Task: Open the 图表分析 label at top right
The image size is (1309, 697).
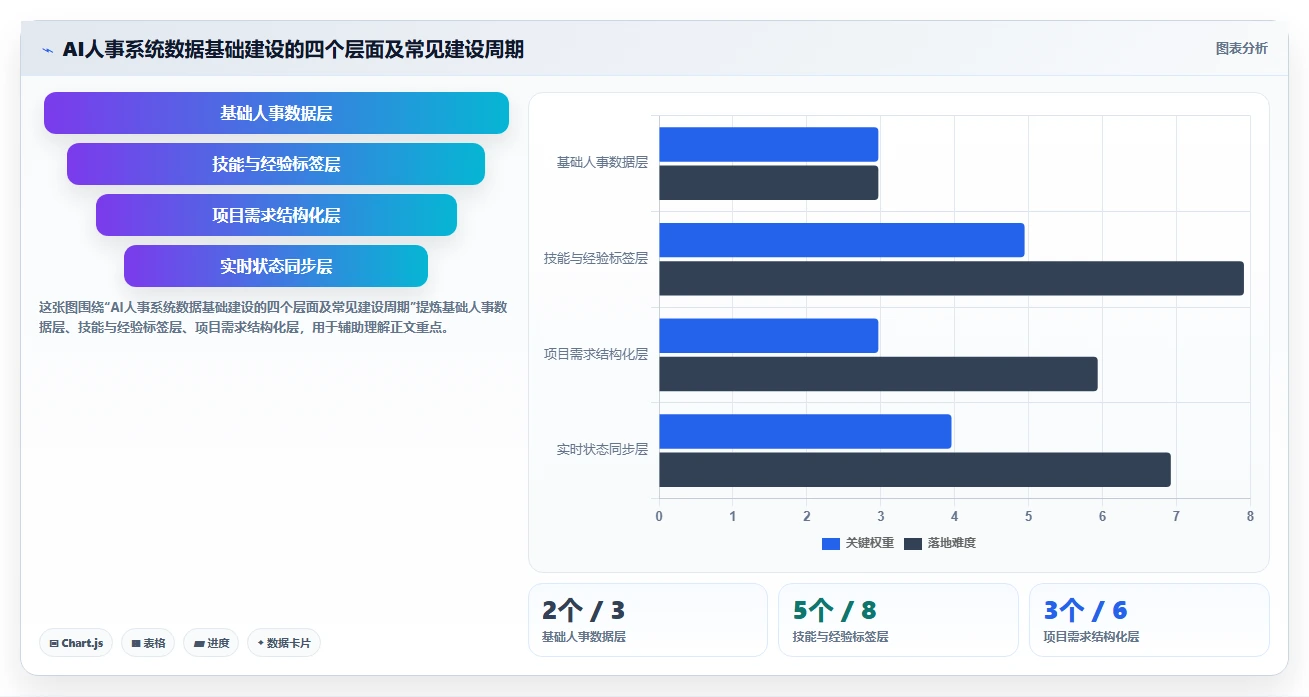Action: click(1241, 49)
